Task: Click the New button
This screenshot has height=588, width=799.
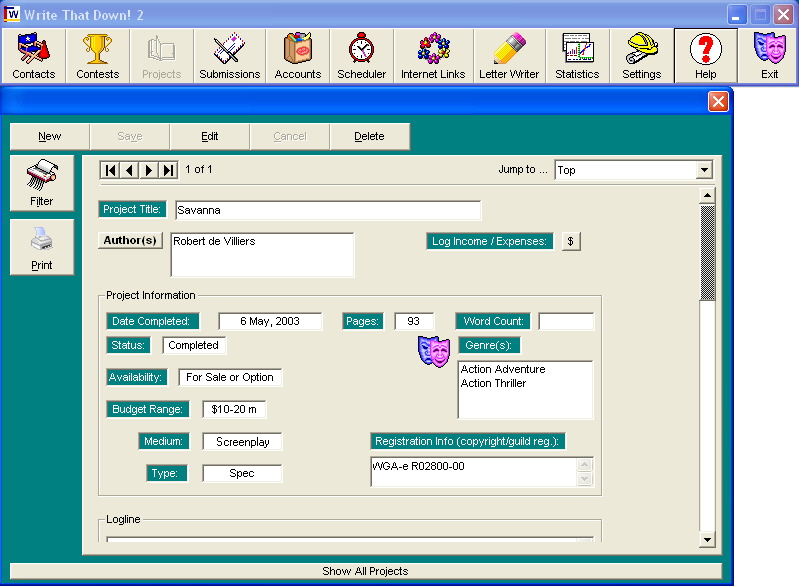Action: tap(49, 137)
